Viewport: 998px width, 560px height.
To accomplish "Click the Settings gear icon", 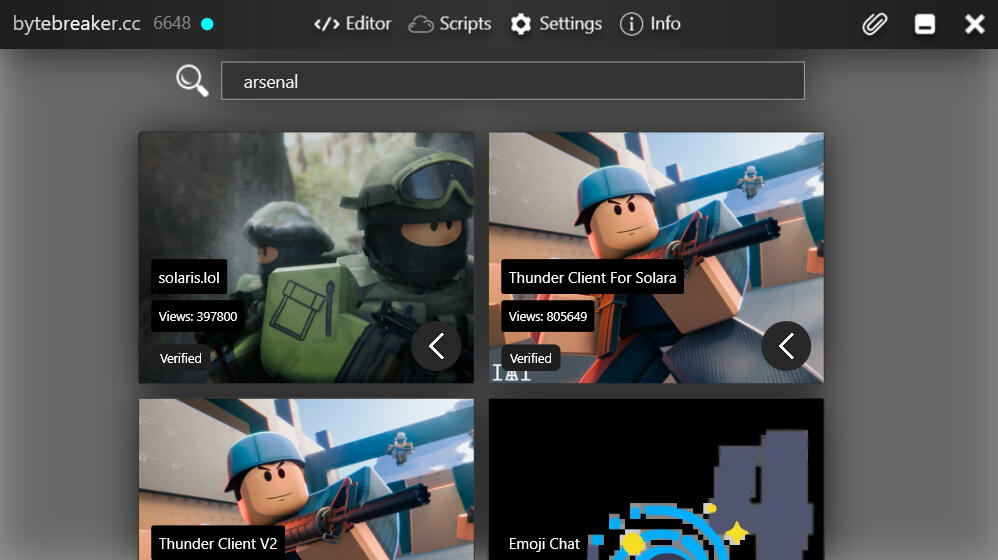I will tap(521, 24).
